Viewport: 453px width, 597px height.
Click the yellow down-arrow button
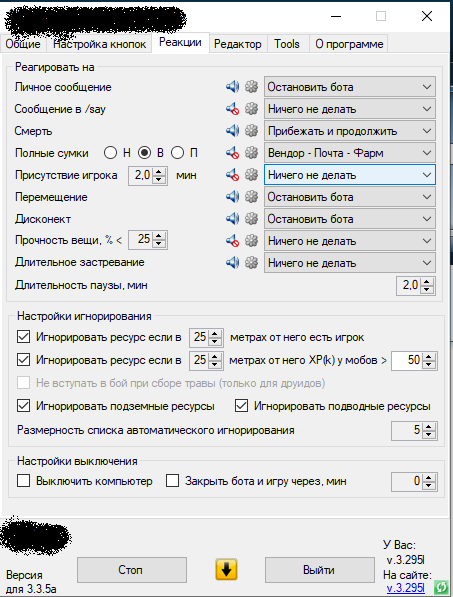pyautogui.click(x=226, y=570)
